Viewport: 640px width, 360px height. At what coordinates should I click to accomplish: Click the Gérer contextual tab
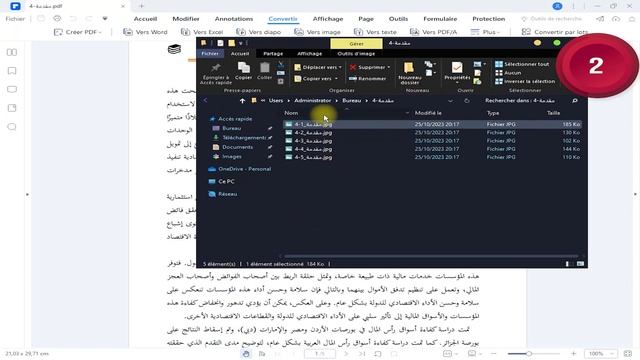click(x=356, y=43)
